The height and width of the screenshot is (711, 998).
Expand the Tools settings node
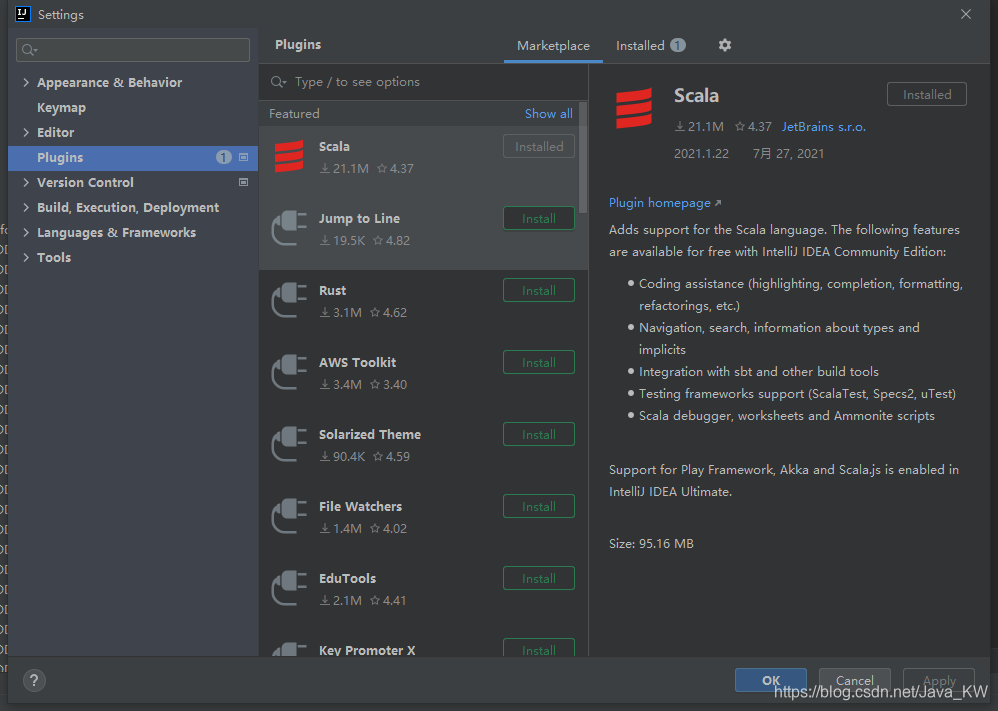26,257
